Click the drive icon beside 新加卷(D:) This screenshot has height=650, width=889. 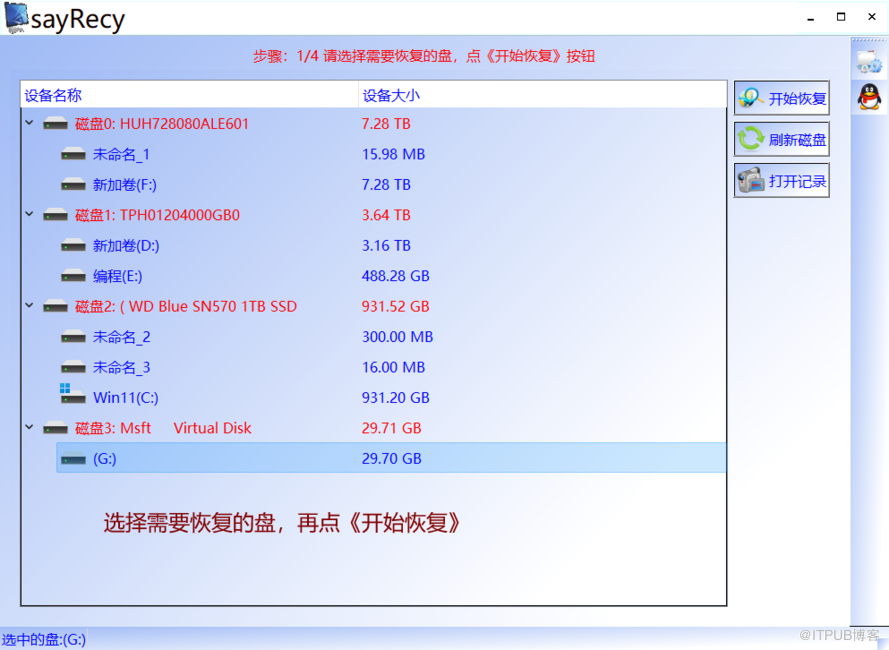click(74, 246)
